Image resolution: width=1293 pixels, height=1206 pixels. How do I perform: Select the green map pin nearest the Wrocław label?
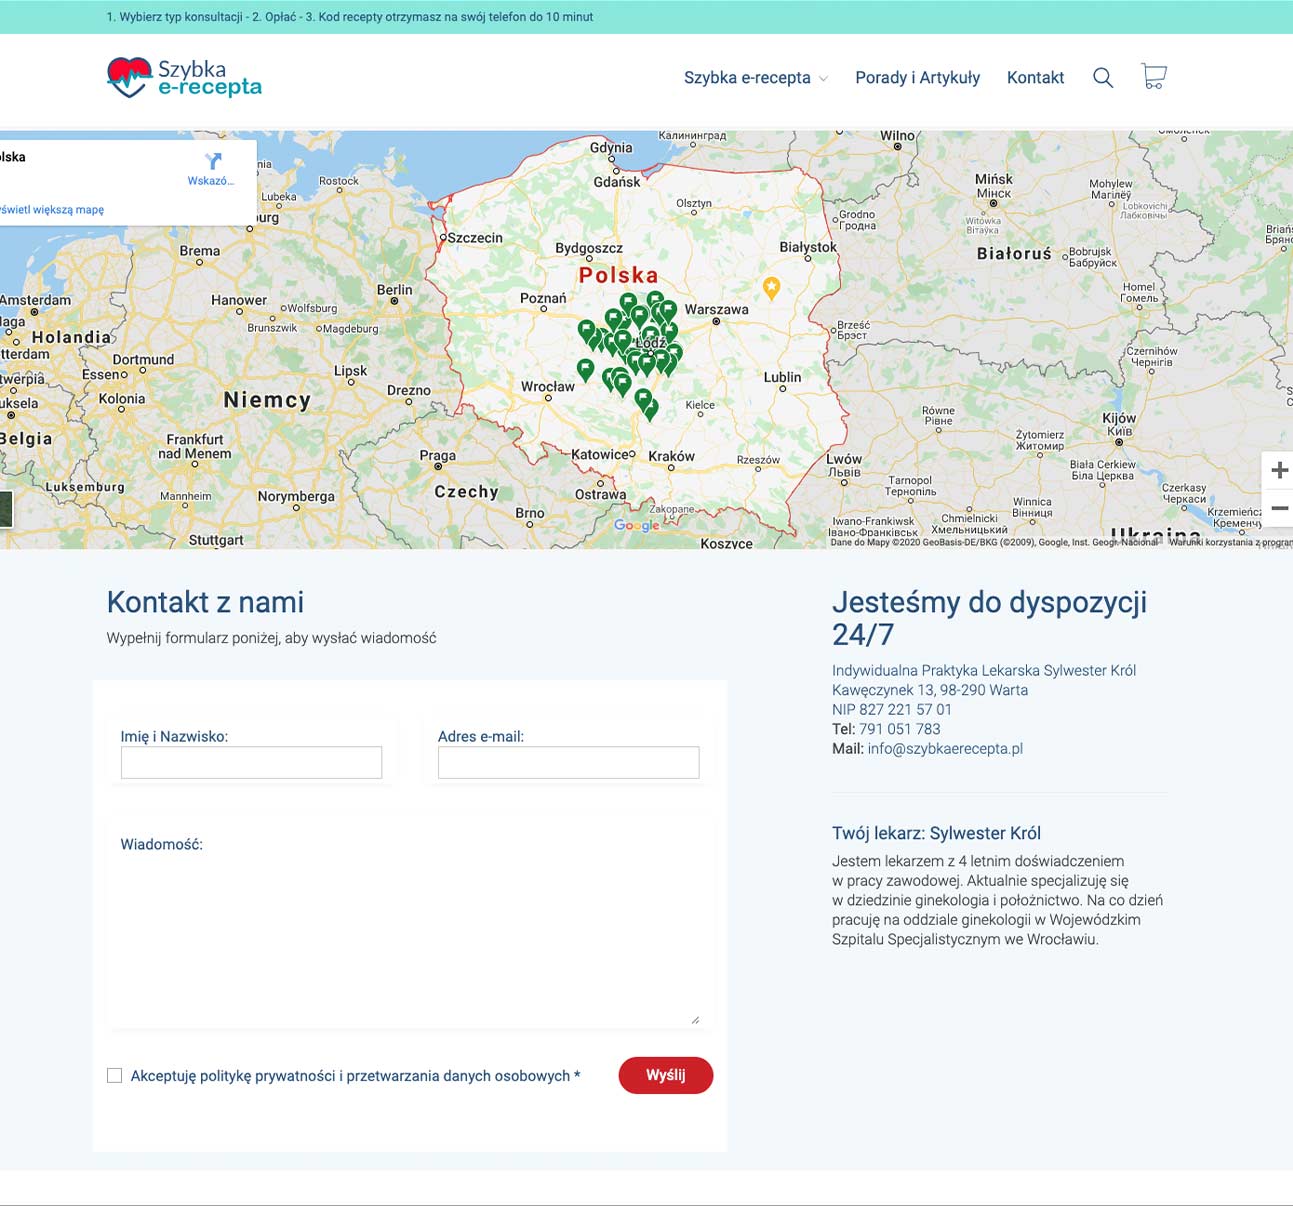pos(586,370)
